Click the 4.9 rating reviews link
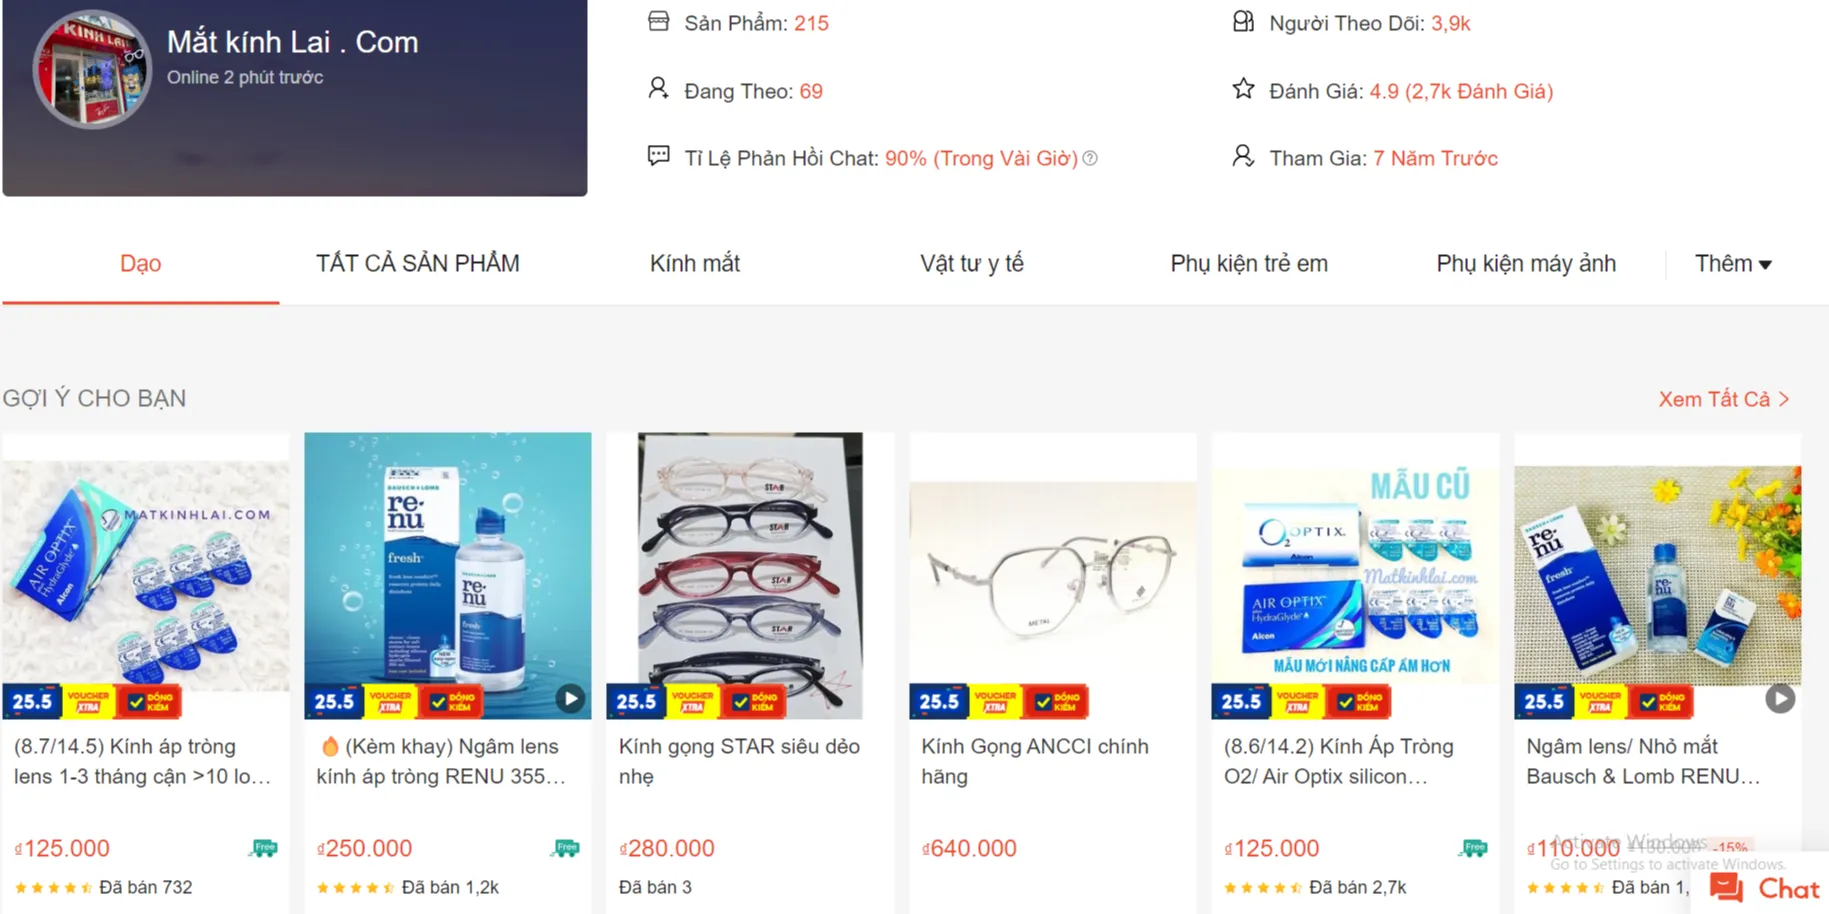The image size is (1829, 914). (1460, 91)
